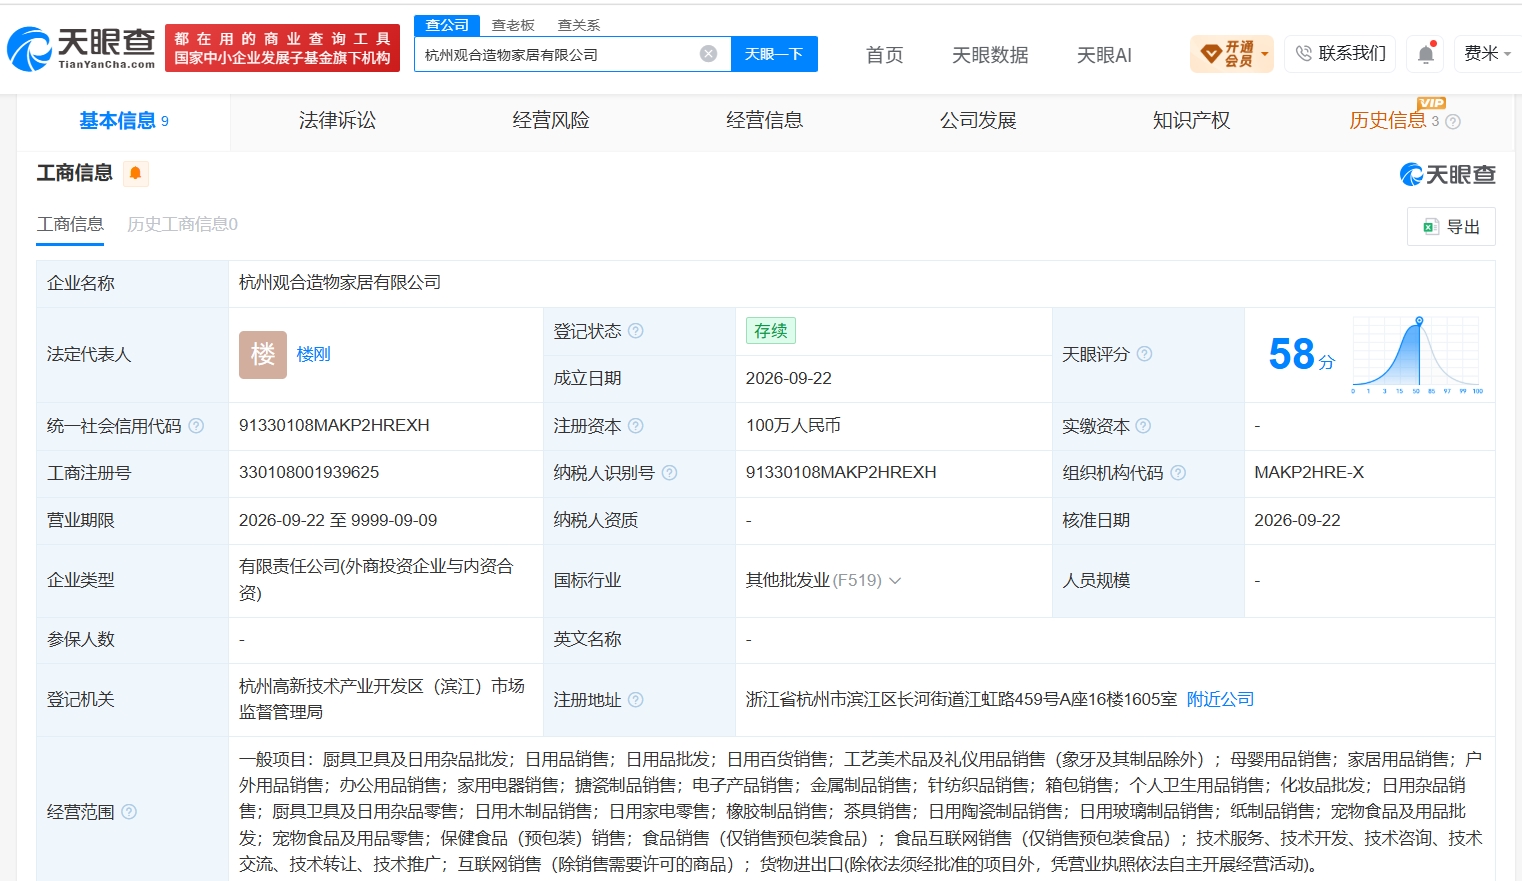
Task: Click the help icon beside 天眼评分
Action: [x=1144, y=354]
